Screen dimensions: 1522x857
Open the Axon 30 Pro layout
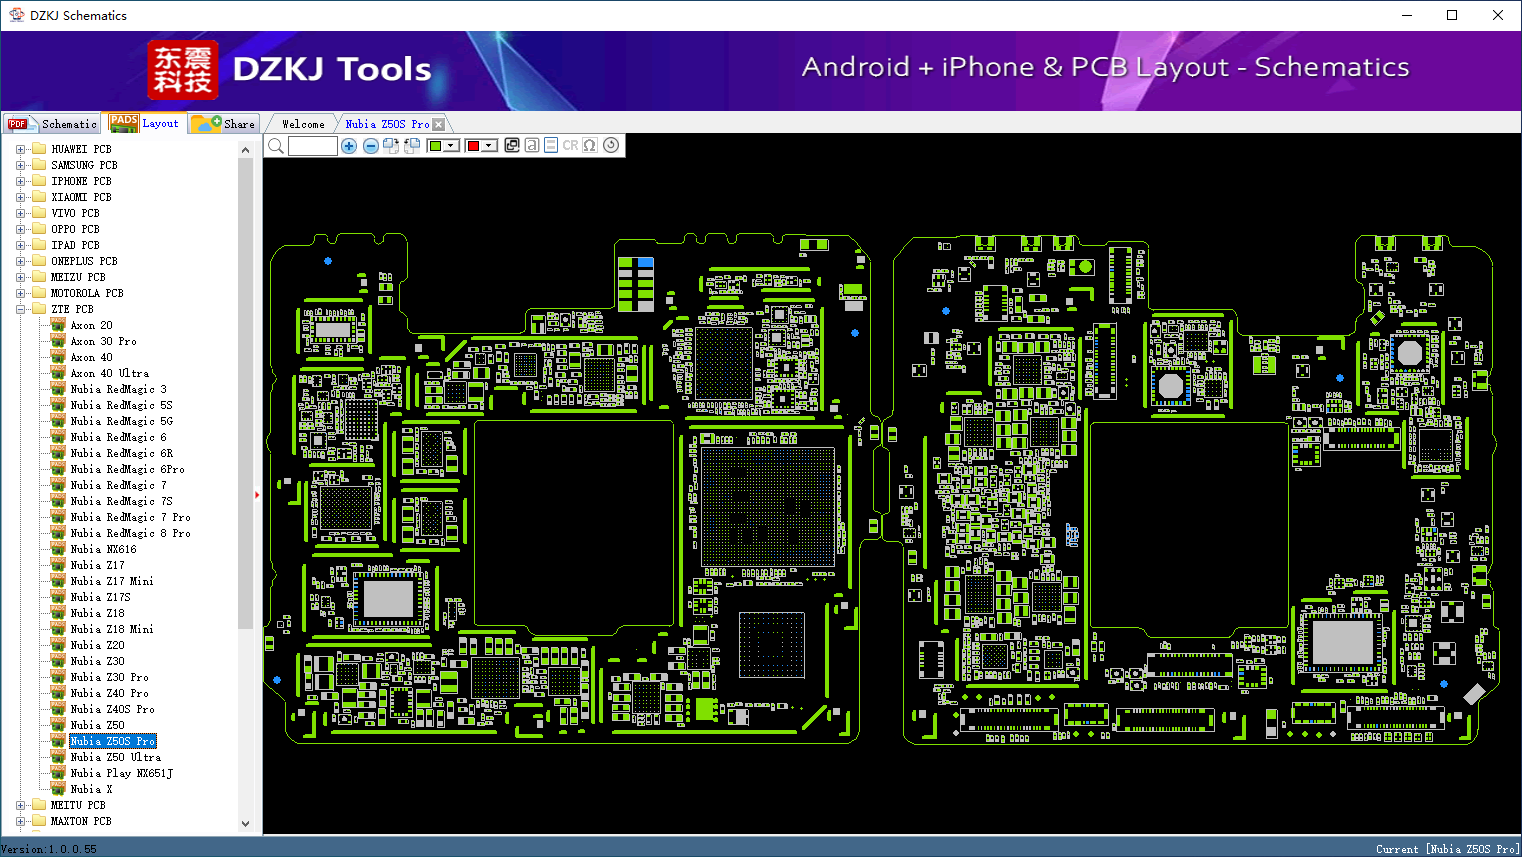coord(103,341)
